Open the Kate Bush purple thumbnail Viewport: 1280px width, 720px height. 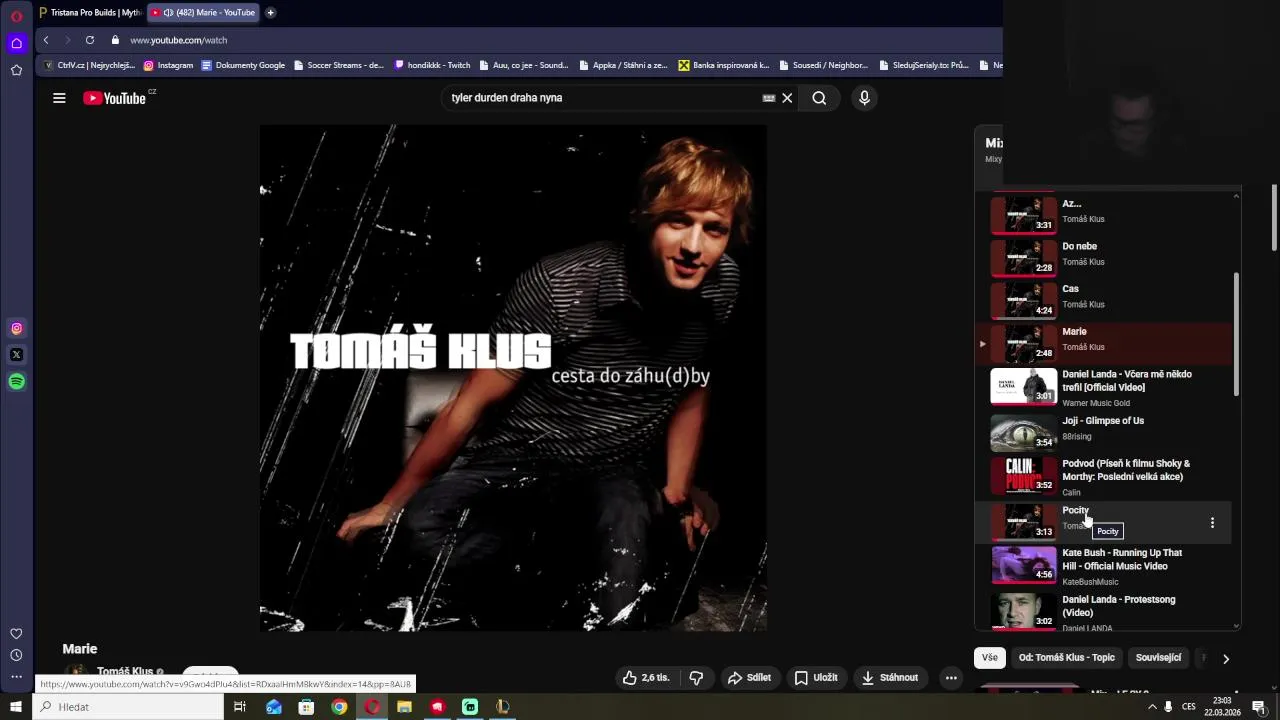[x=1023, y=564]
